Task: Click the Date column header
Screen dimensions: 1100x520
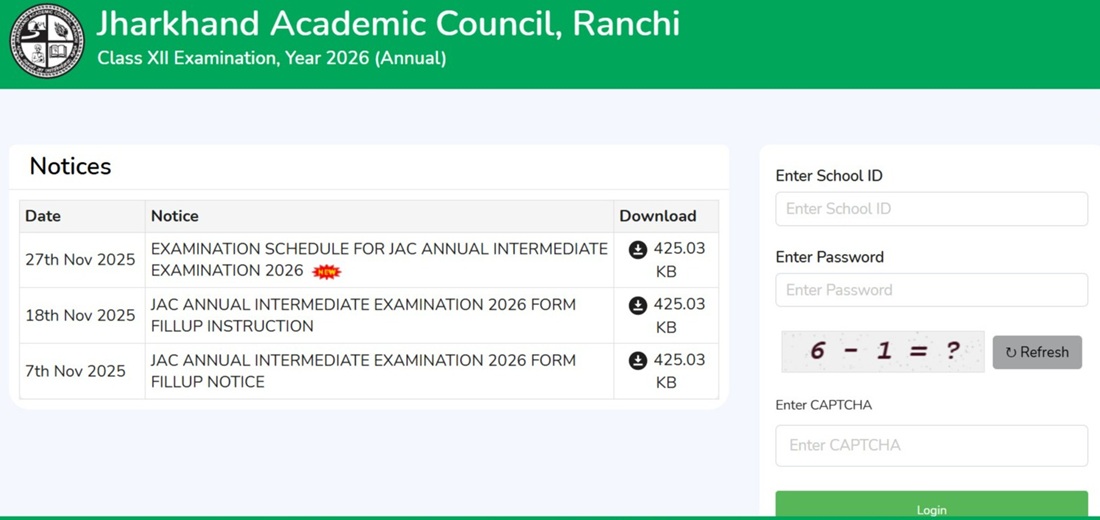Action: point(43,216)
